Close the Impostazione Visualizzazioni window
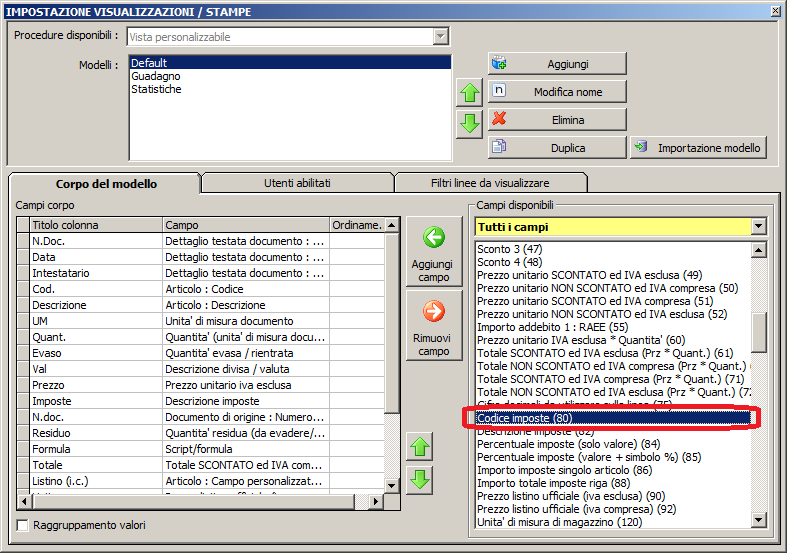The height and width of the screenshot is (553, 787). click(x=775, y=11)
